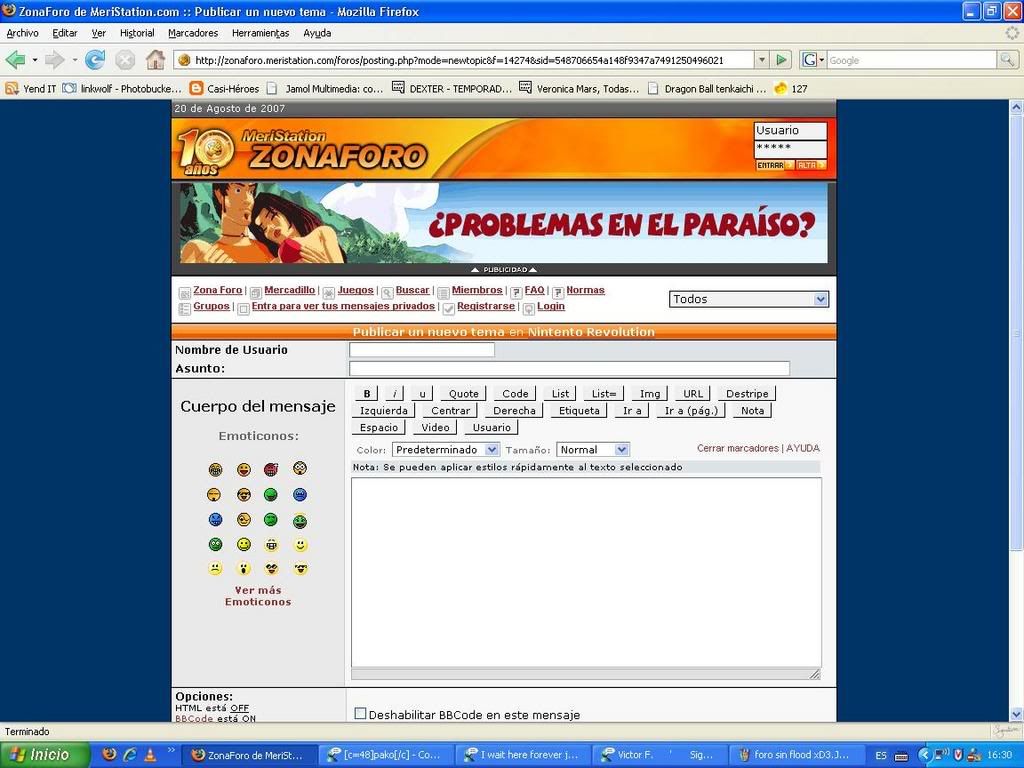Click the Windows Inicio start button
This screenshot has height=768, width=1024.
pos(45,755)
